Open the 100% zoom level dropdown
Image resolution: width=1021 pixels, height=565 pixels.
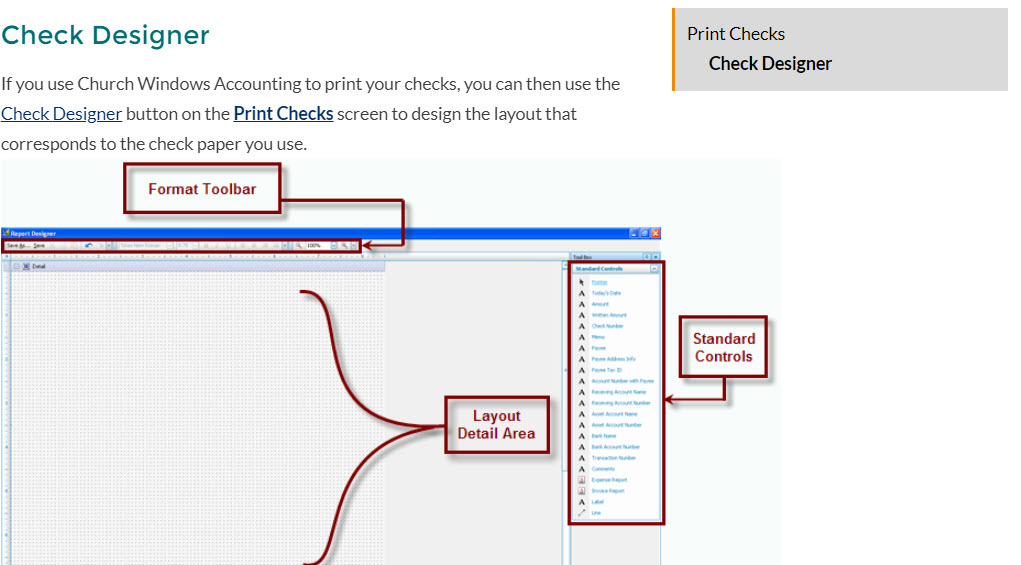(334, 246)
